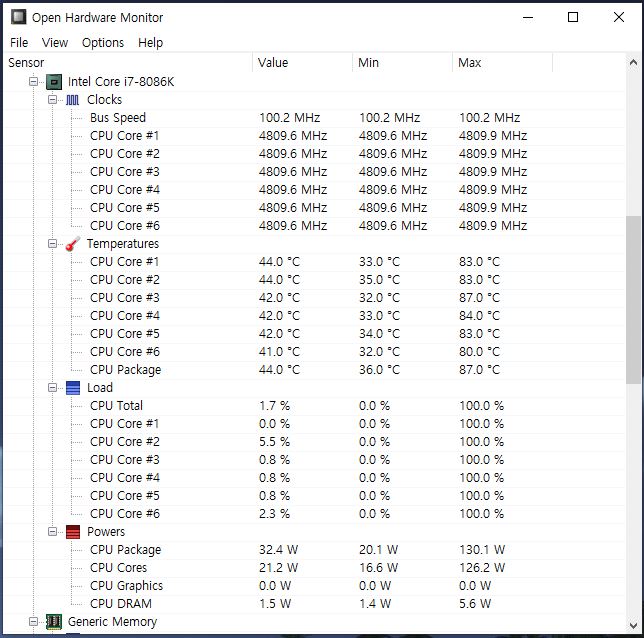
Task: Select the CPU Total load row
Action: pyautogui.click(x=315, y=406)
